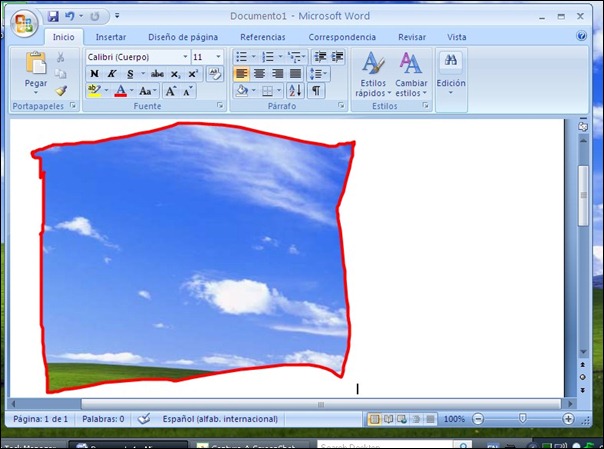The image size is (604, 449).
Task: Open the Portapapeles pane launcher
Action: [x=73, y=105]
